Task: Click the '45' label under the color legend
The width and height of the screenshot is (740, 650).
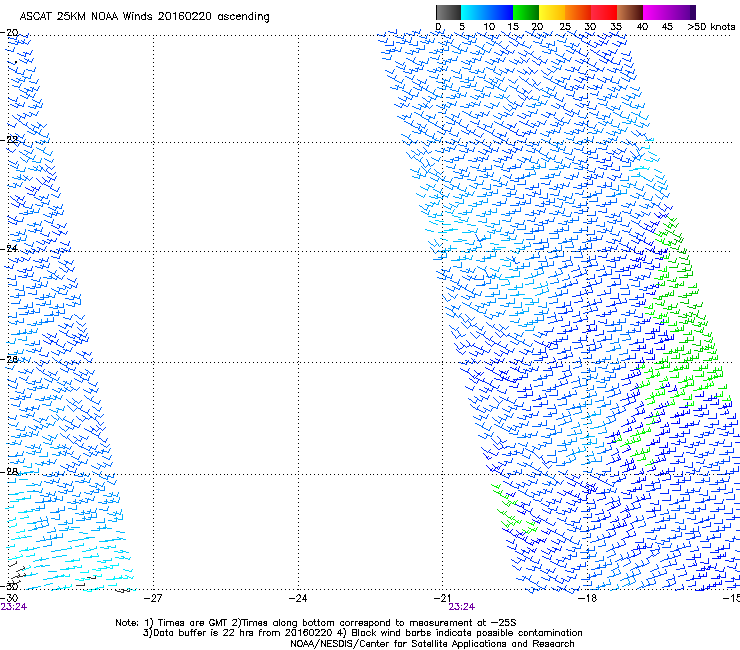Action: pyautogui.click(x=667, y=26)
